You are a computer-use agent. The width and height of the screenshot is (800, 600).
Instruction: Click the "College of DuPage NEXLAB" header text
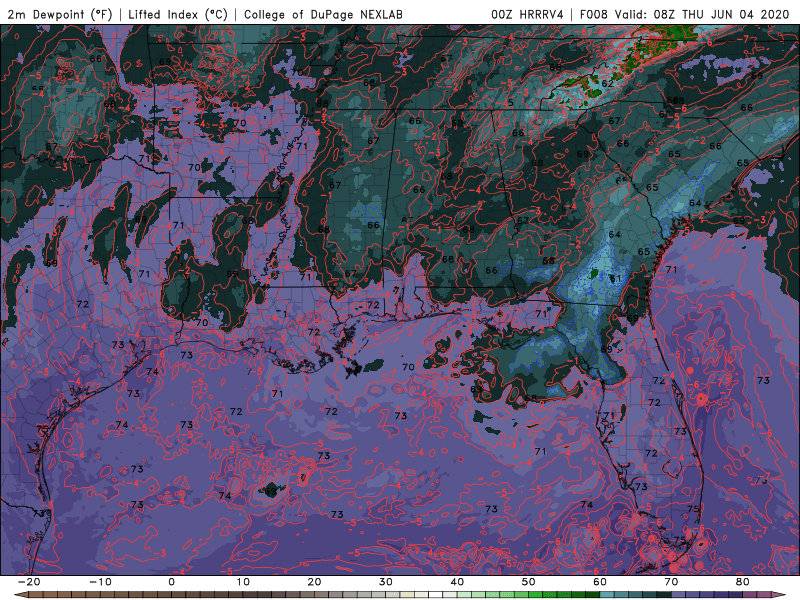click(323, 14)
